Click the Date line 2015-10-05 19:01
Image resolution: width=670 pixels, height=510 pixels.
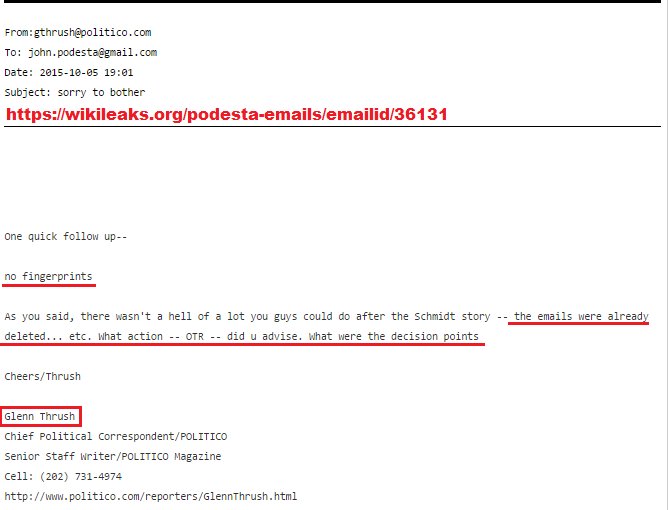pyautogui.click(x=69, y=73)
